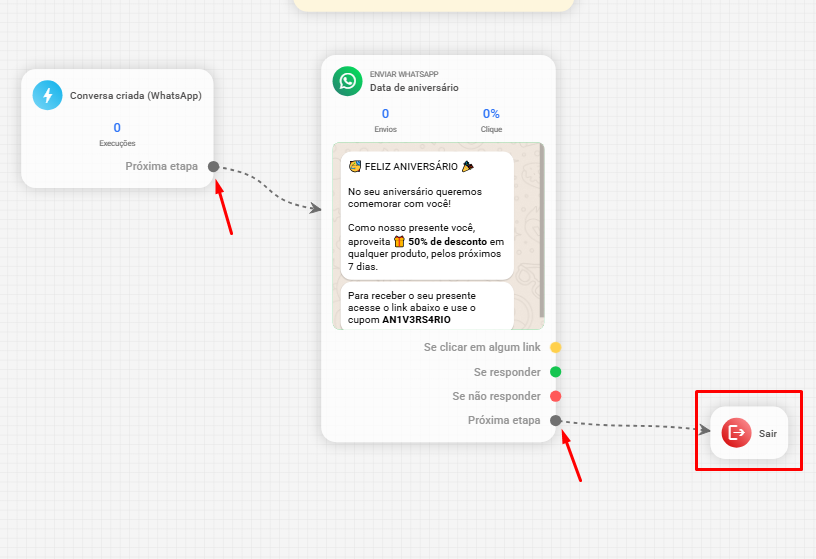Click the '0 Execuções' counter
This screenshot has height=559, width=816.
(117, 134)
